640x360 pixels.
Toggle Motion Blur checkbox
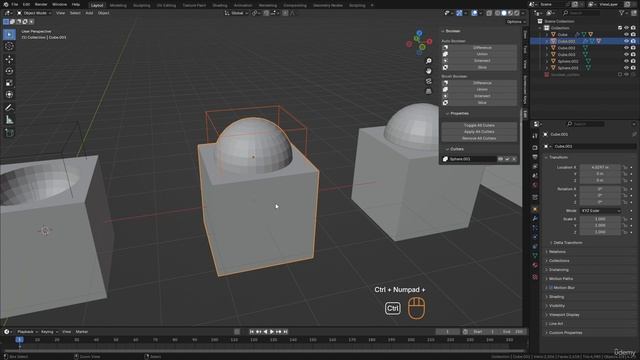click(551, 288)
